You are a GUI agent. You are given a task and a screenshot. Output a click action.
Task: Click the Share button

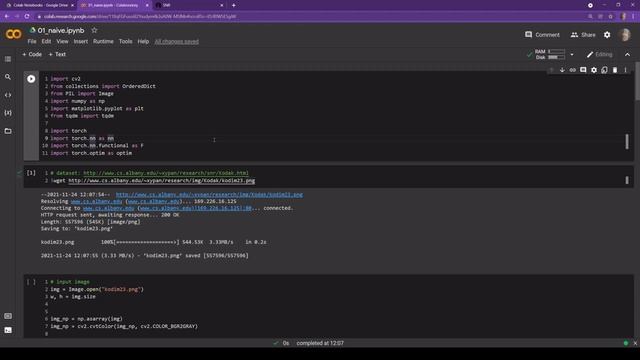click(x=583, y=35)
